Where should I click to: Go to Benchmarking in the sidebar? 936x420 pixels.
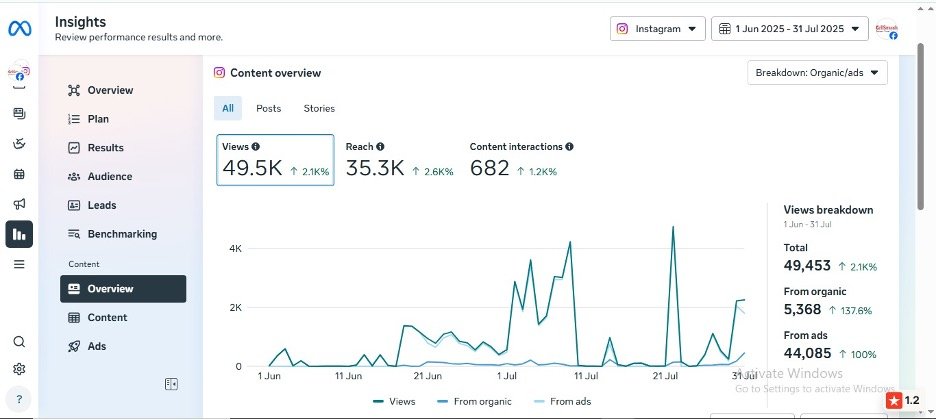pyautogui.click(x=121, y=234)
